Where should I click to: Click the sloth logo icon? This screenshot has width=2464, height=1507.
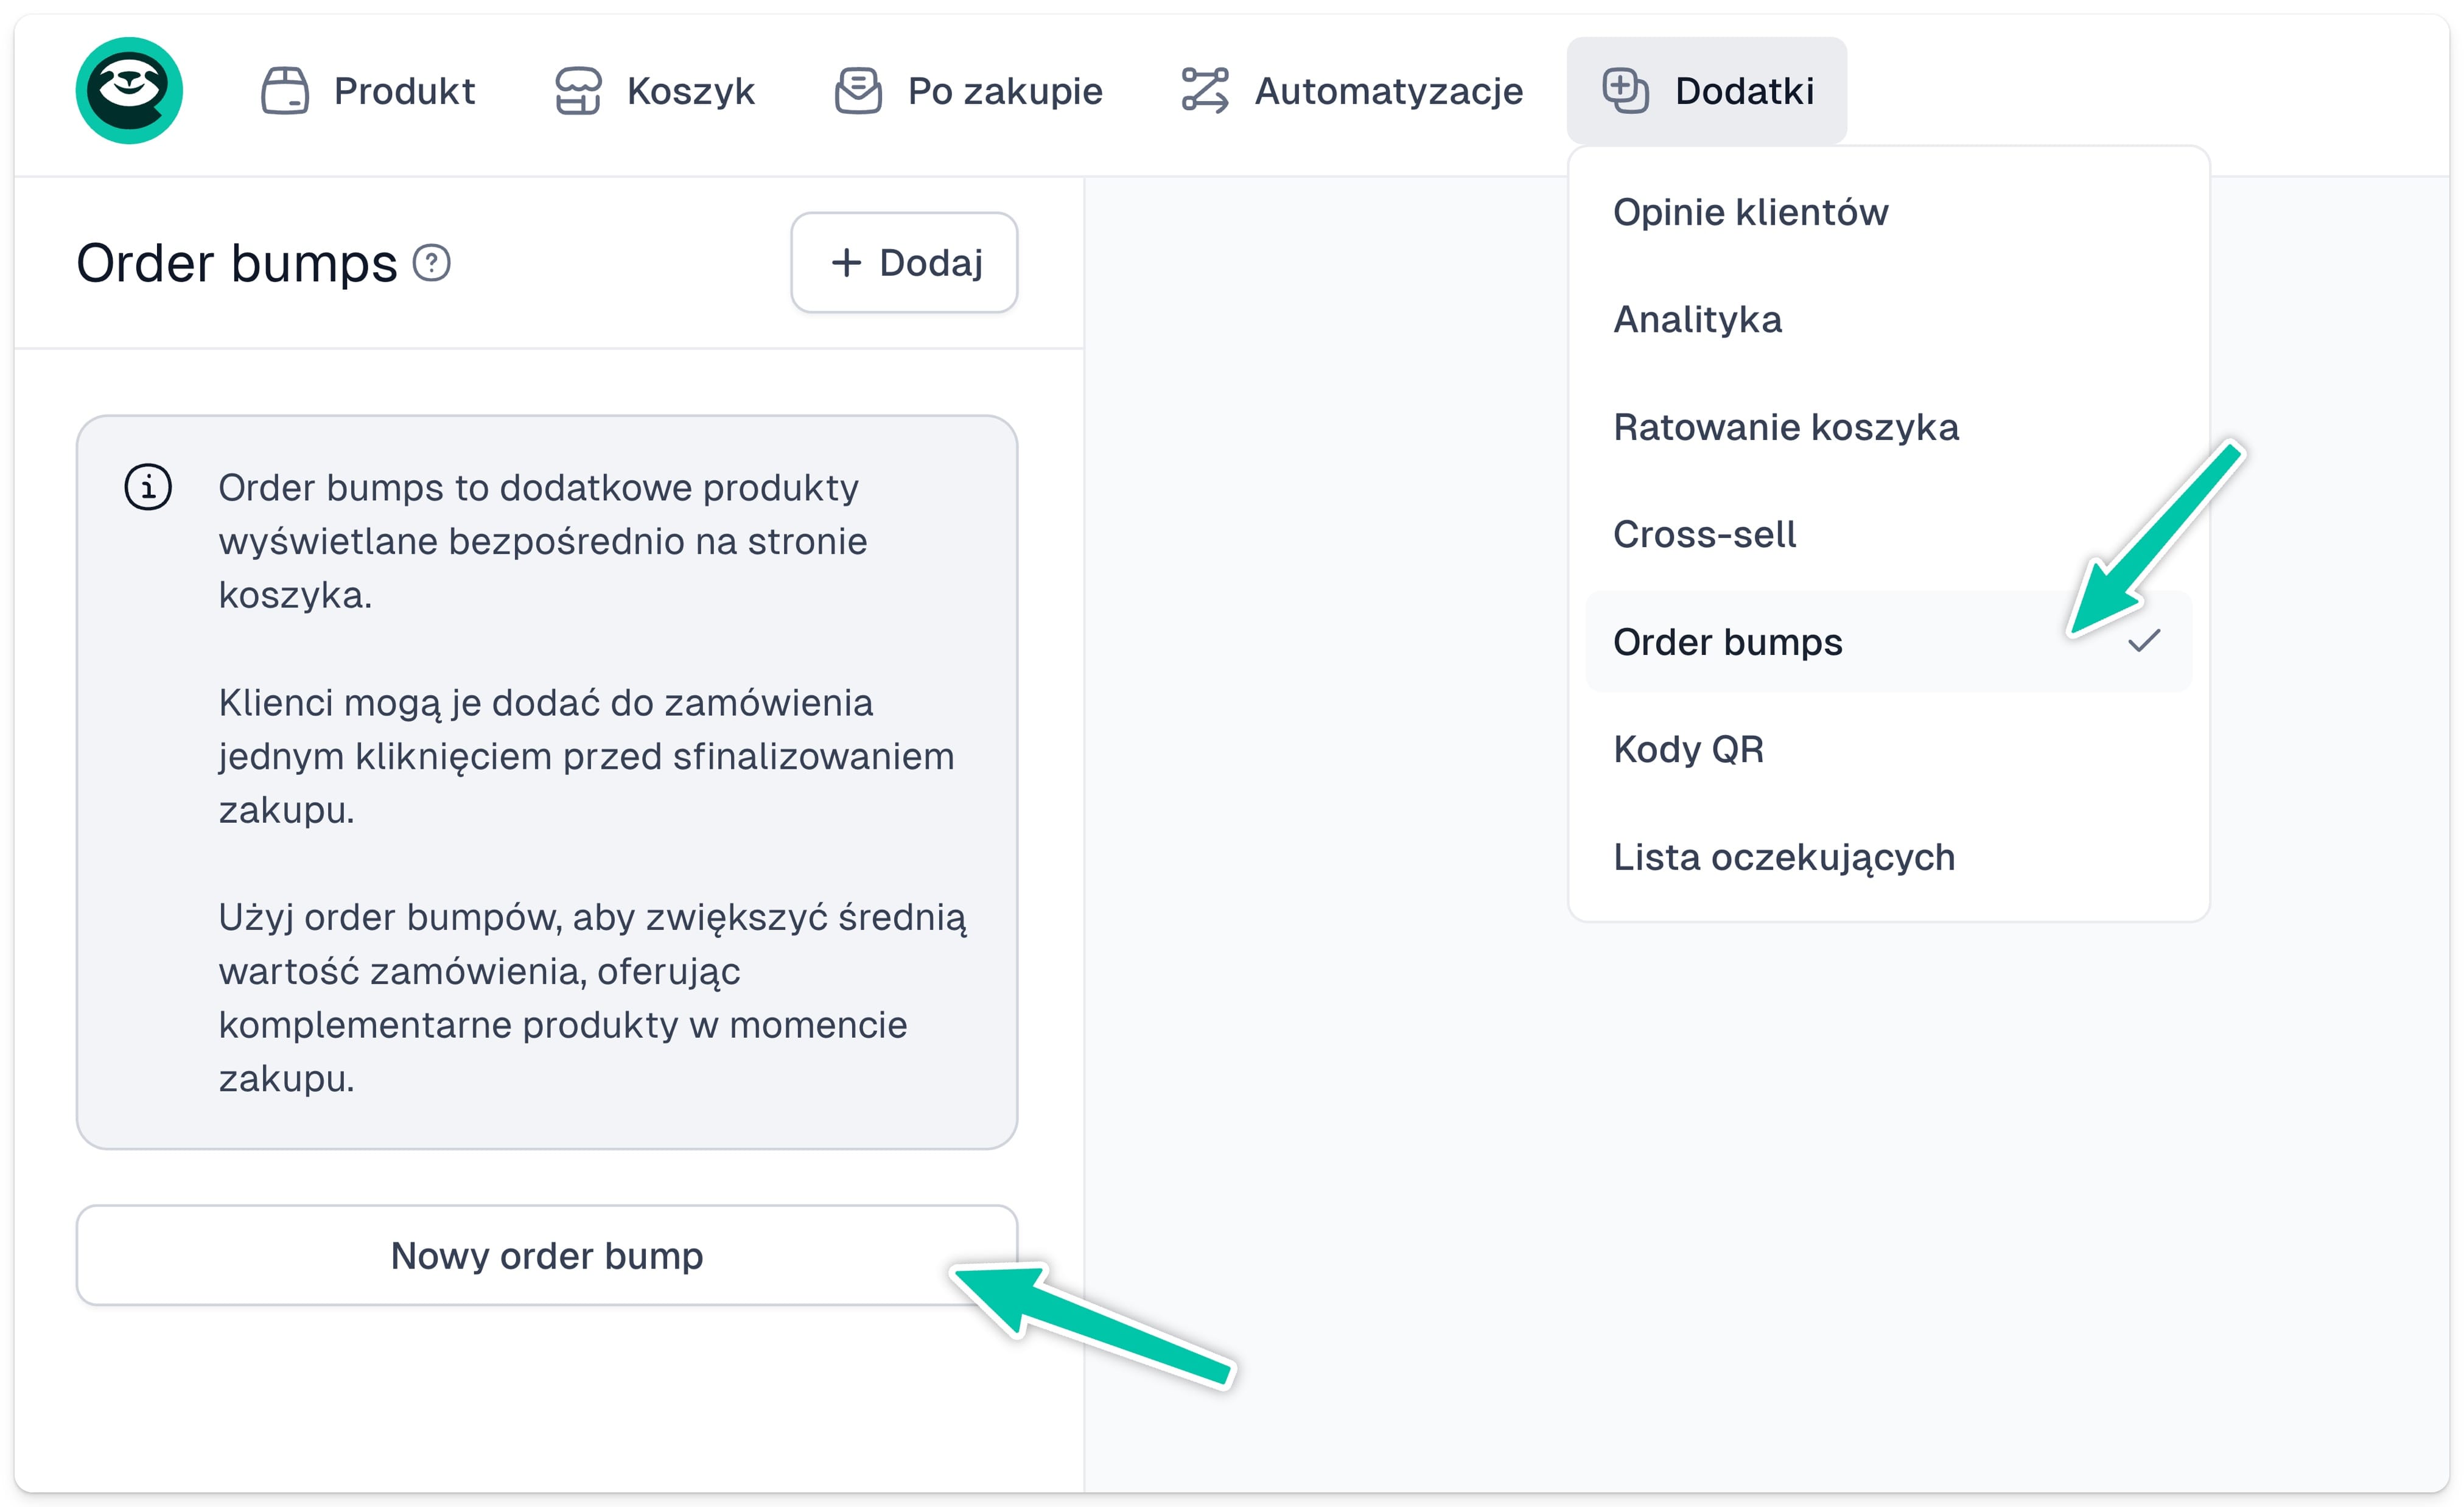tap(129, 91)
